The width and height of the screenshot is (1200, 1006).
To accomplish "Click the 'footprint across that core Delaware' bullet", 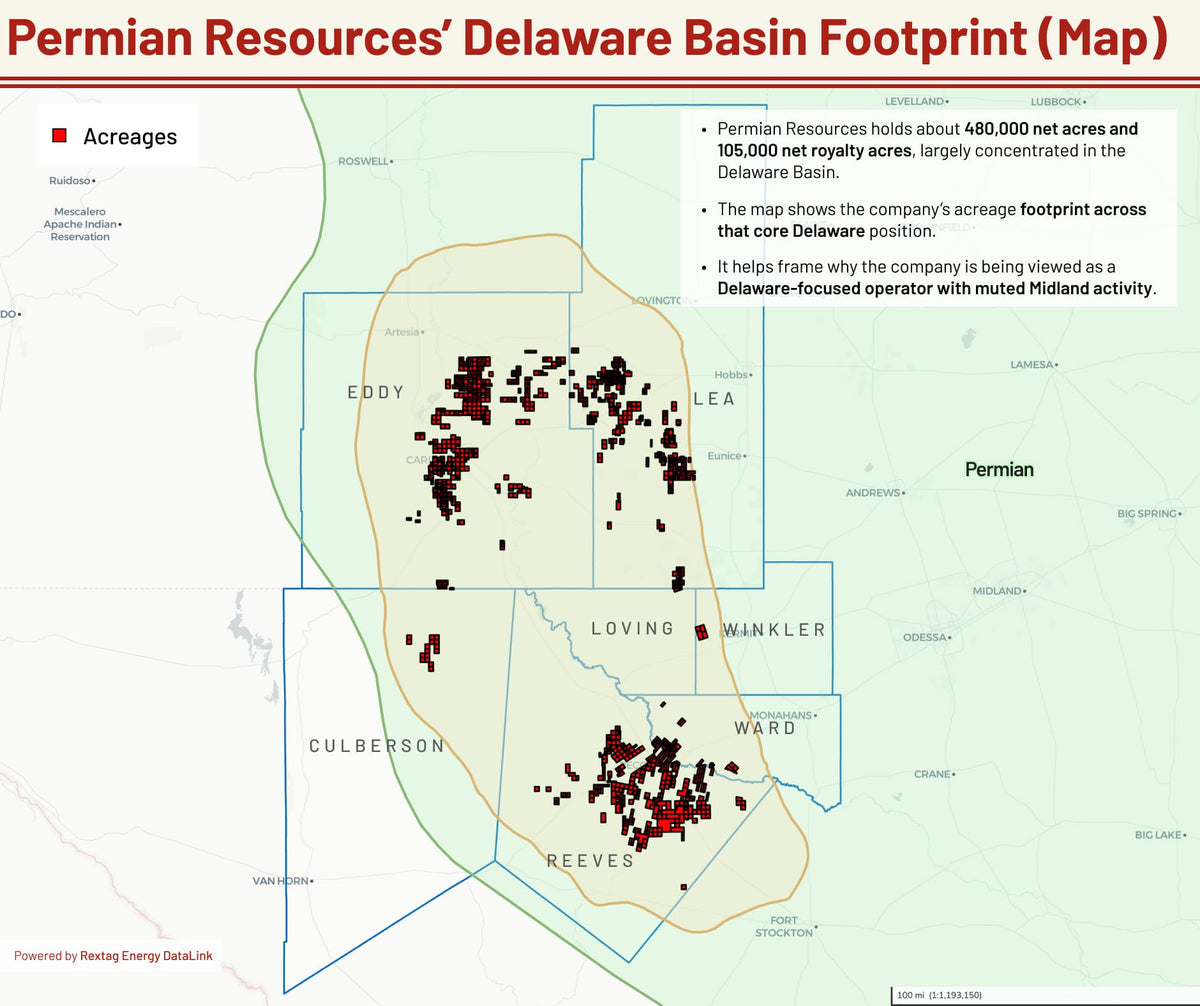I will coord(932,220).
